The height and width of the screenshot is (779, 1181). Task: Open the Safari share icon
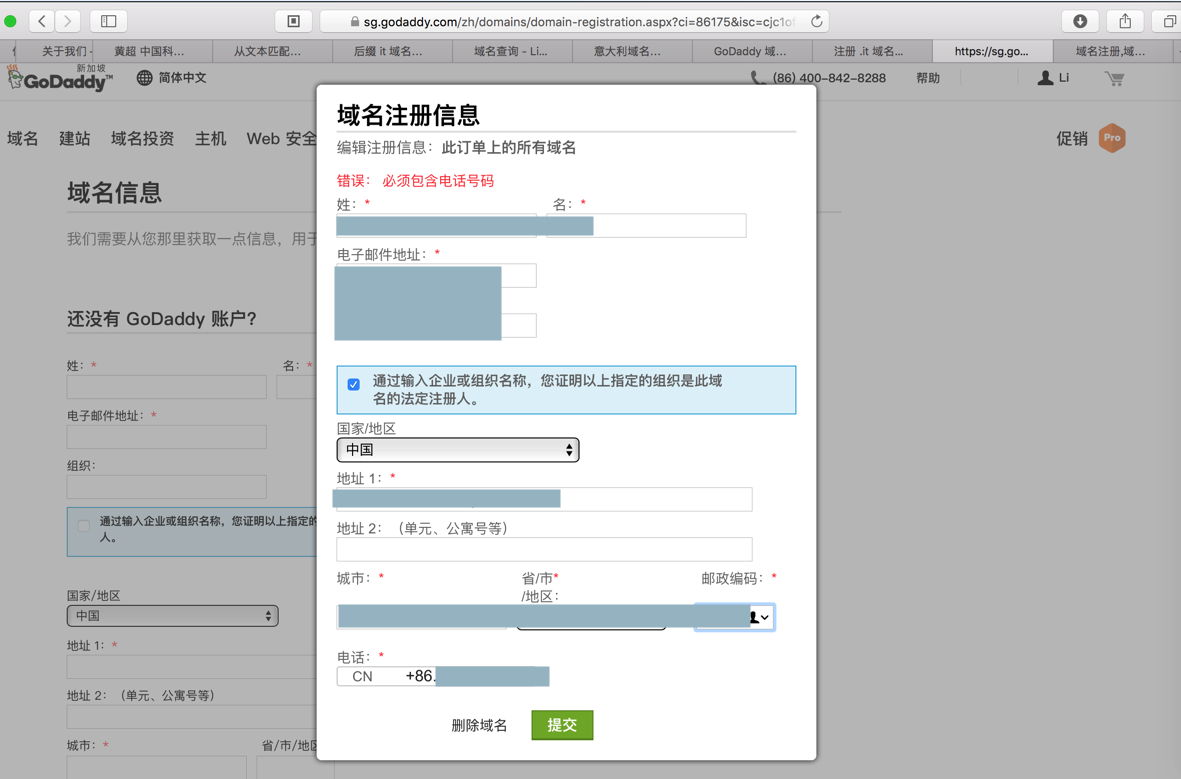[1125, 21]
